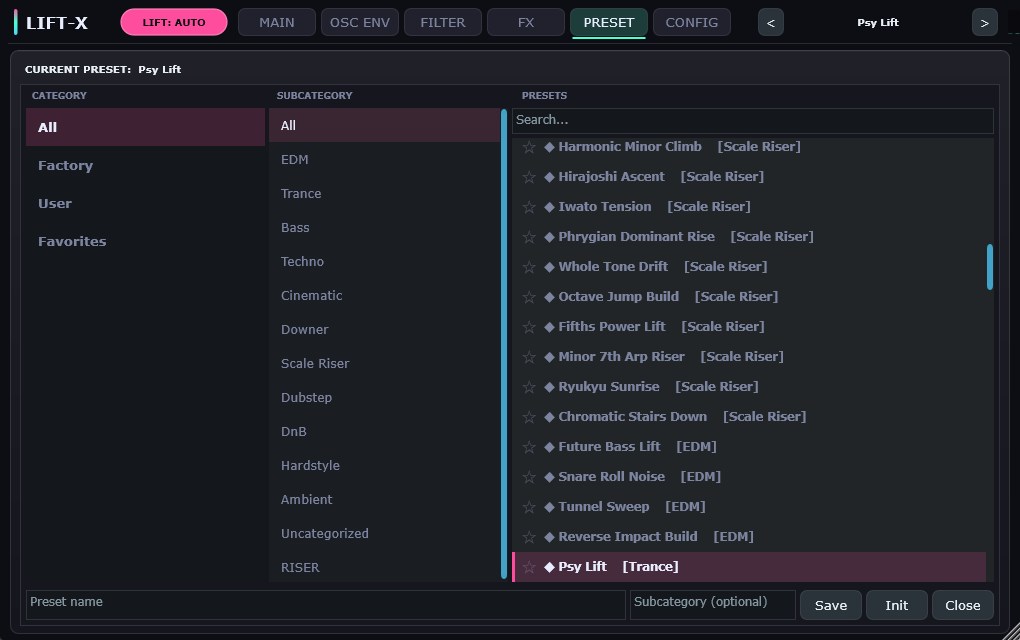
Task: Star the Minor 7th Arp Riser preset
Action: 529,356
